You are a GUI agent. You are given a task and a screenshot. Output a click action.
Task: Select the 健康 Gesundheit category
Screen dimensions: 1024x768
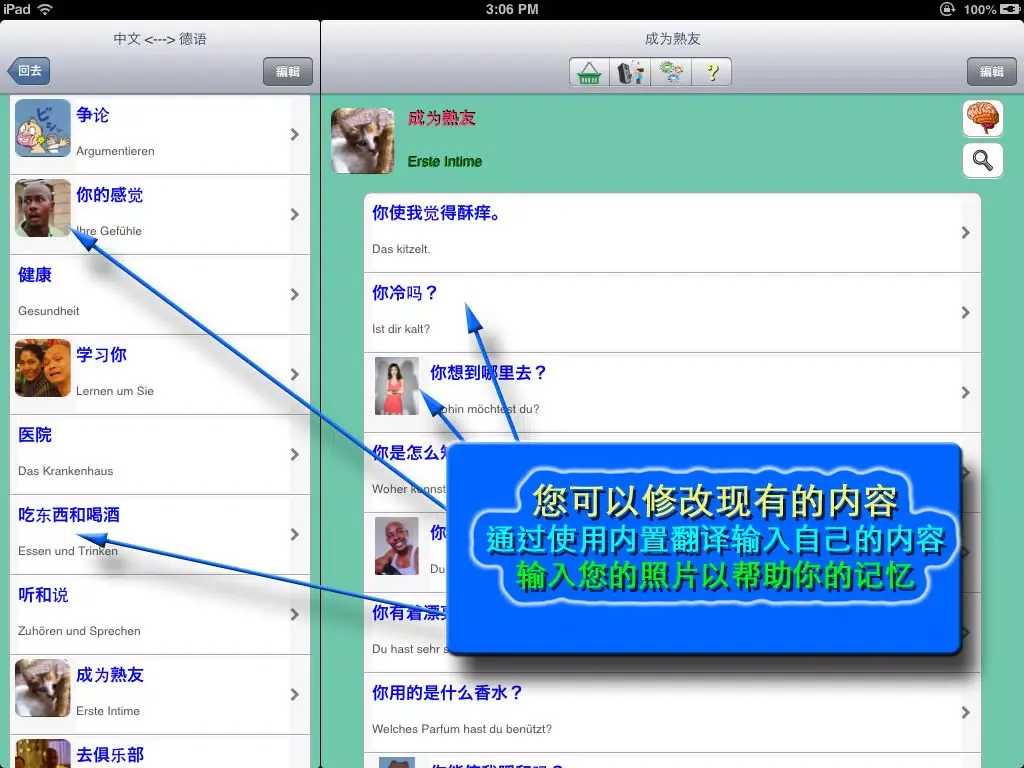(160, 295)
